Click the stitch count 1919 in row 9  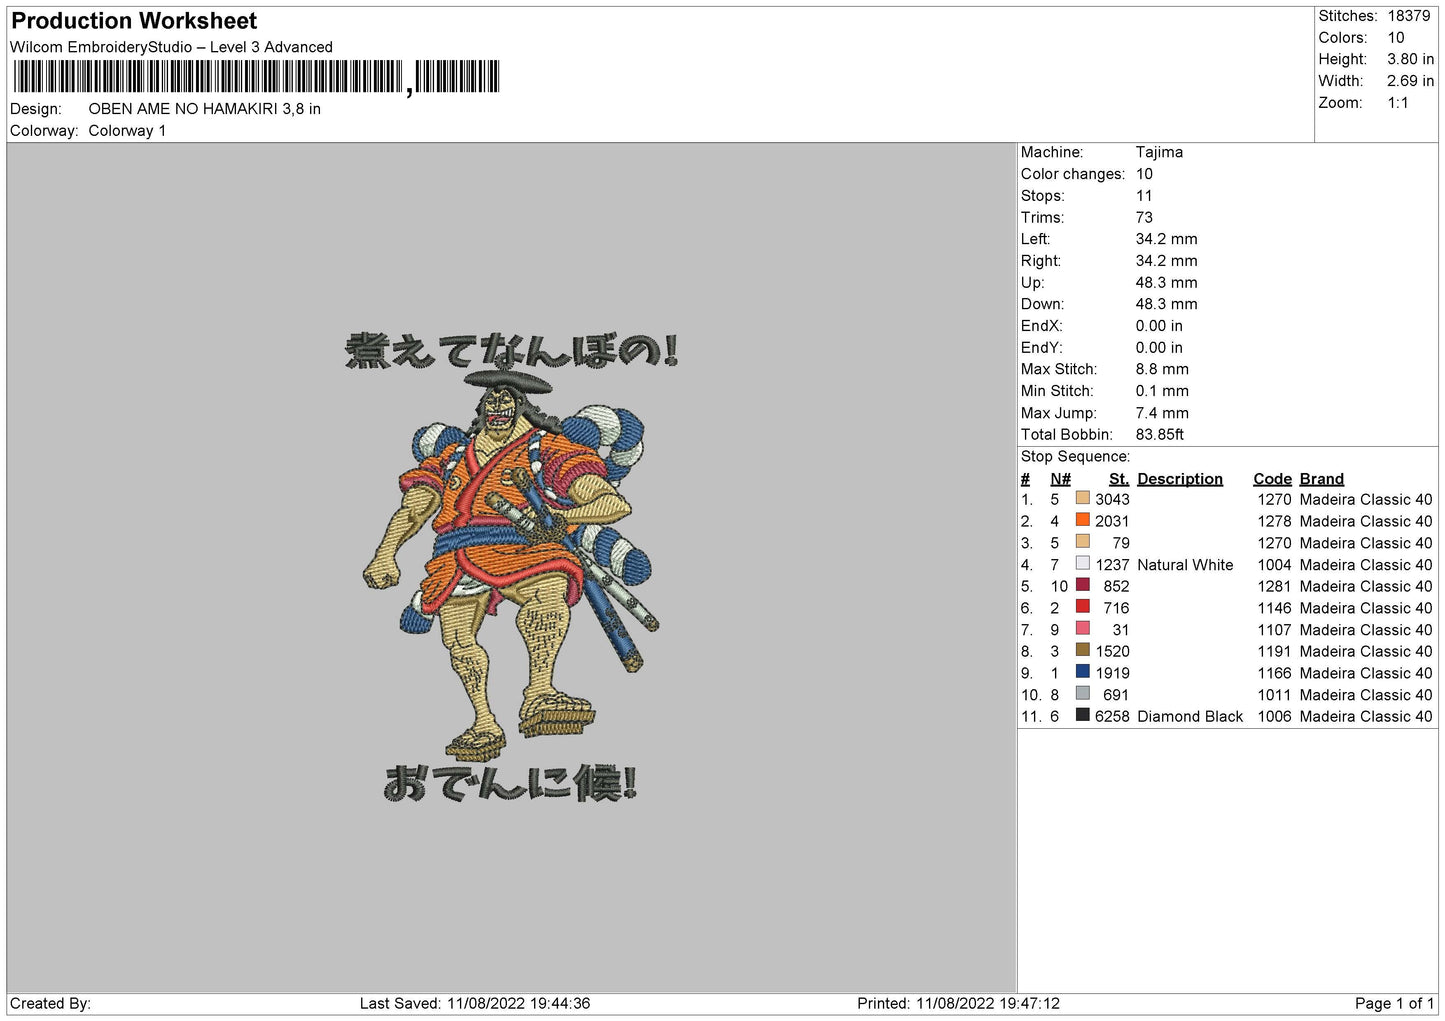[1112, 673]
